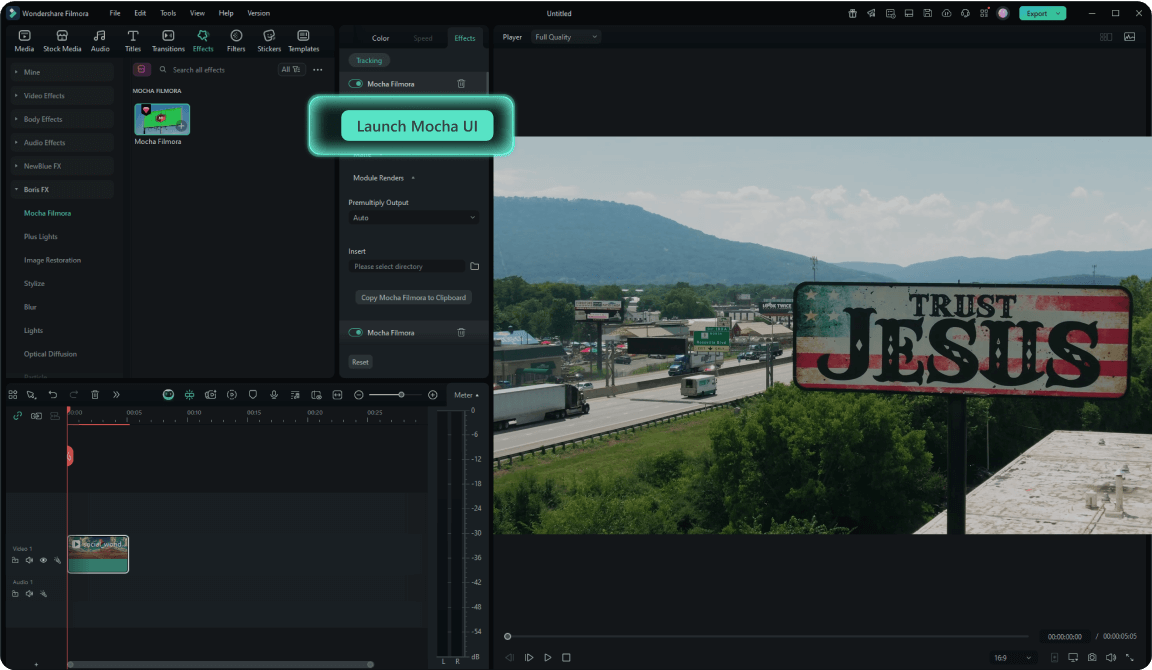This screenshot has height=670, width=1152.
Task: Mute the Audio 1 track
Action: pyautogui.click(x=29, y=594)
